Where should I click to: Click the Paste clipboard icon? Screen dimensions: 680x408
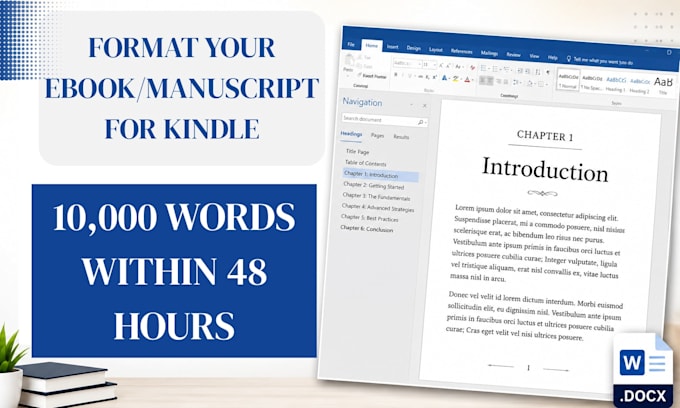[349, 61]
